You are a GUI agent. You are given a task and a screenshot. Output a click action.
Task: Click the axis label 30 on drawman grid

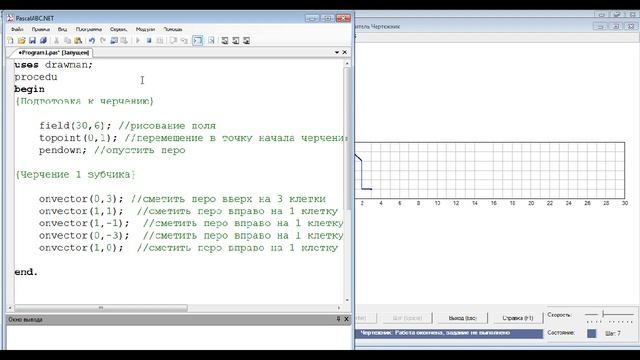click(x=624, y=203)
